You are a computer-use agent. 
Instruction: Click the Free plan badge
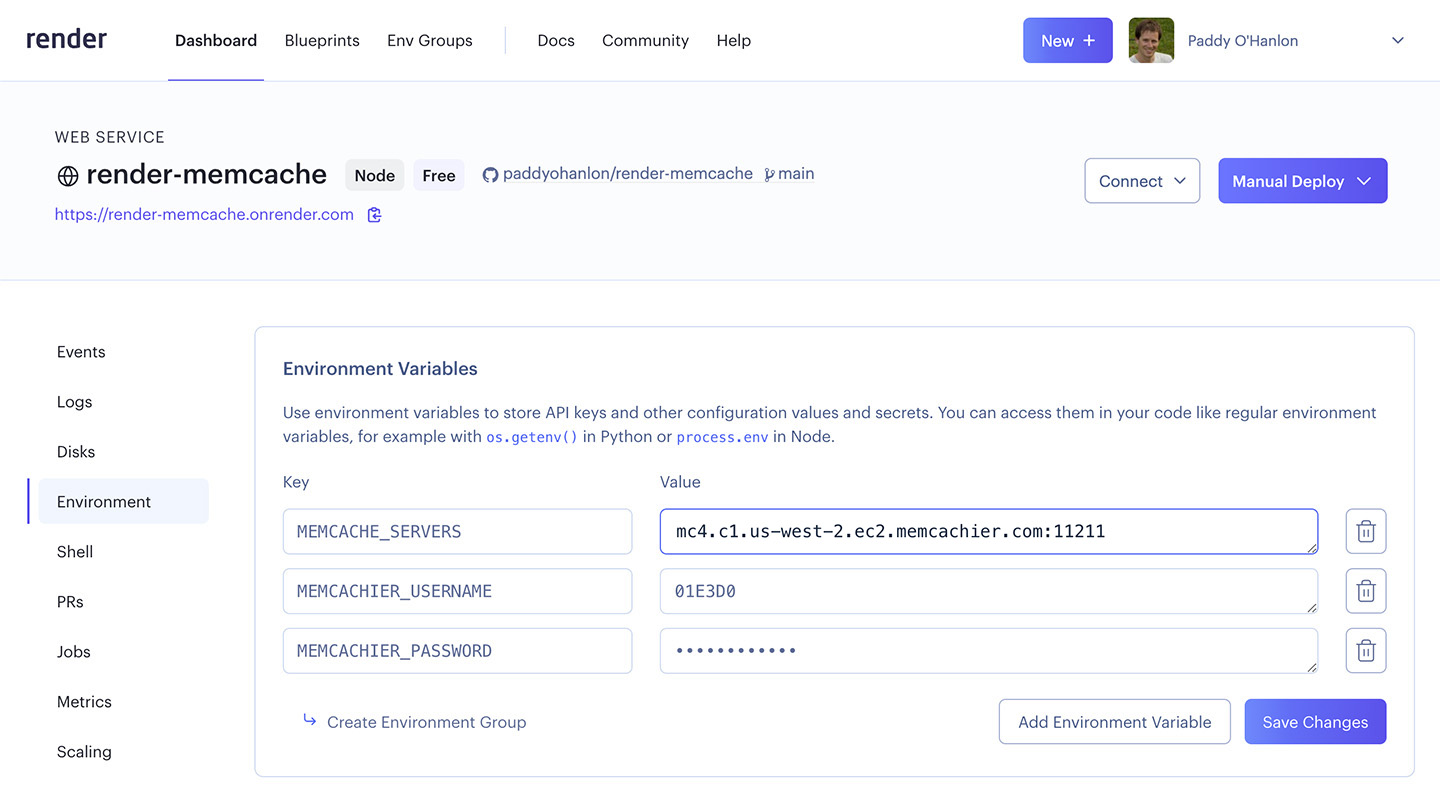click(439, 175)
